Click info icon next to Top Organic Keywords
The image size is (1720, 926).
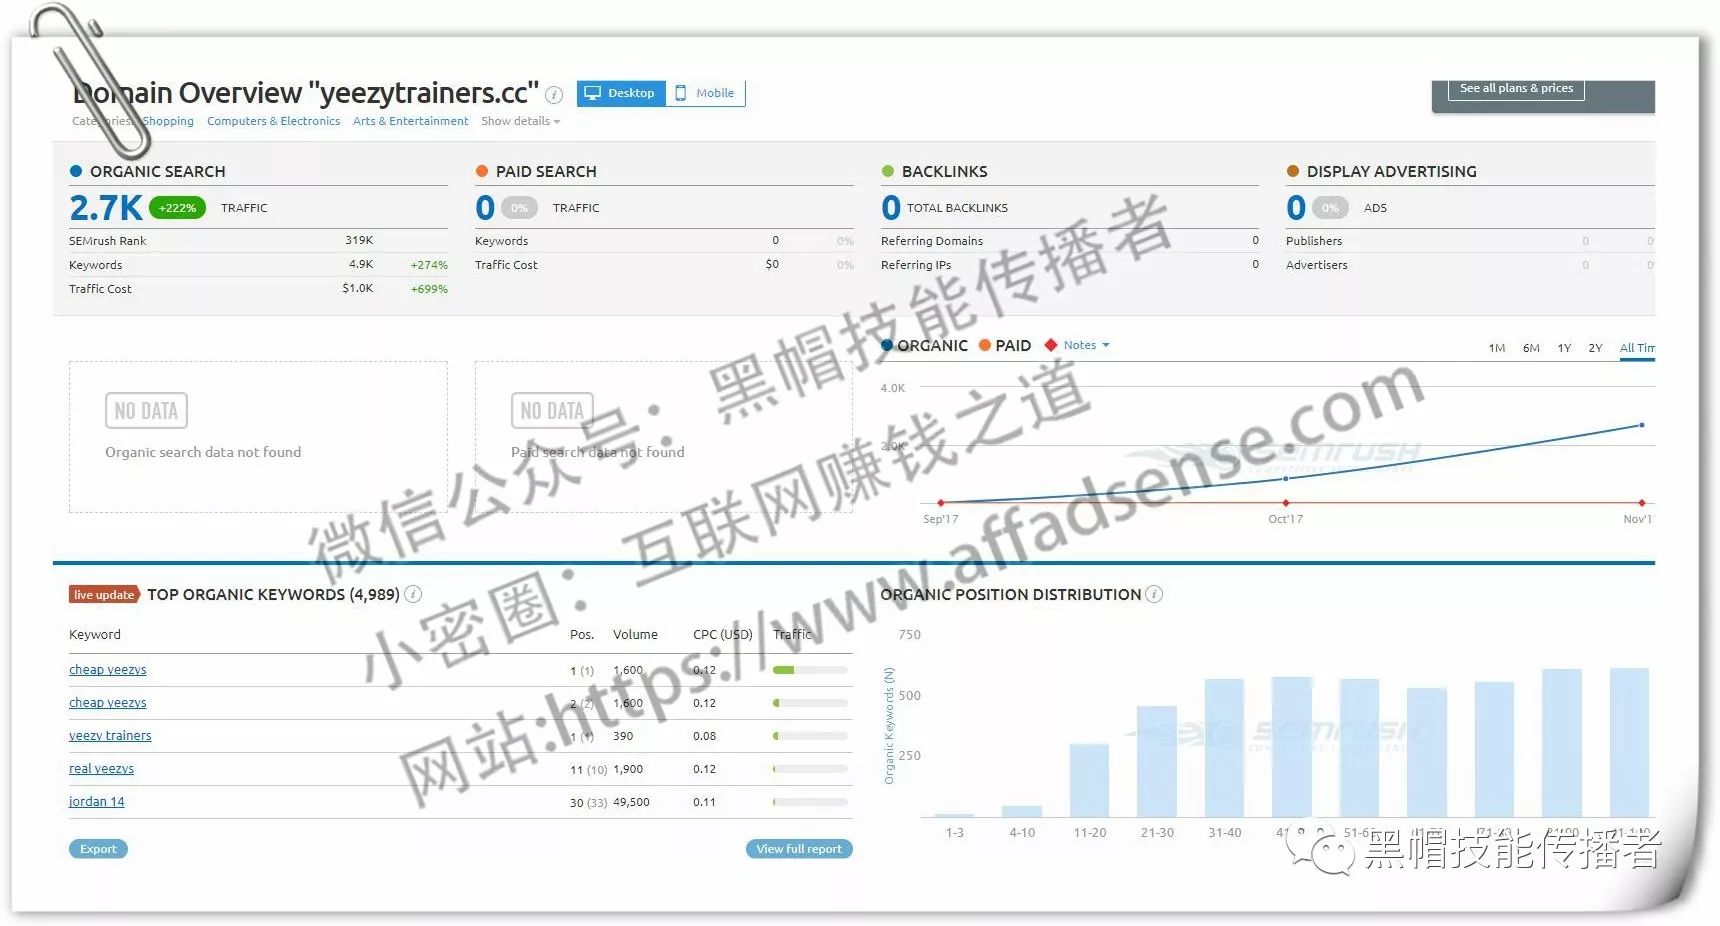pos(413,594)
